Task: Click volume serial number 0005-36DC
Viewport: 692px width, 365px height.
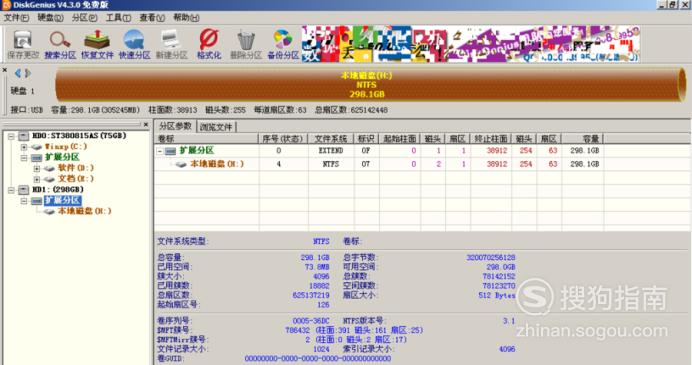Action: (x=311, y=321)
